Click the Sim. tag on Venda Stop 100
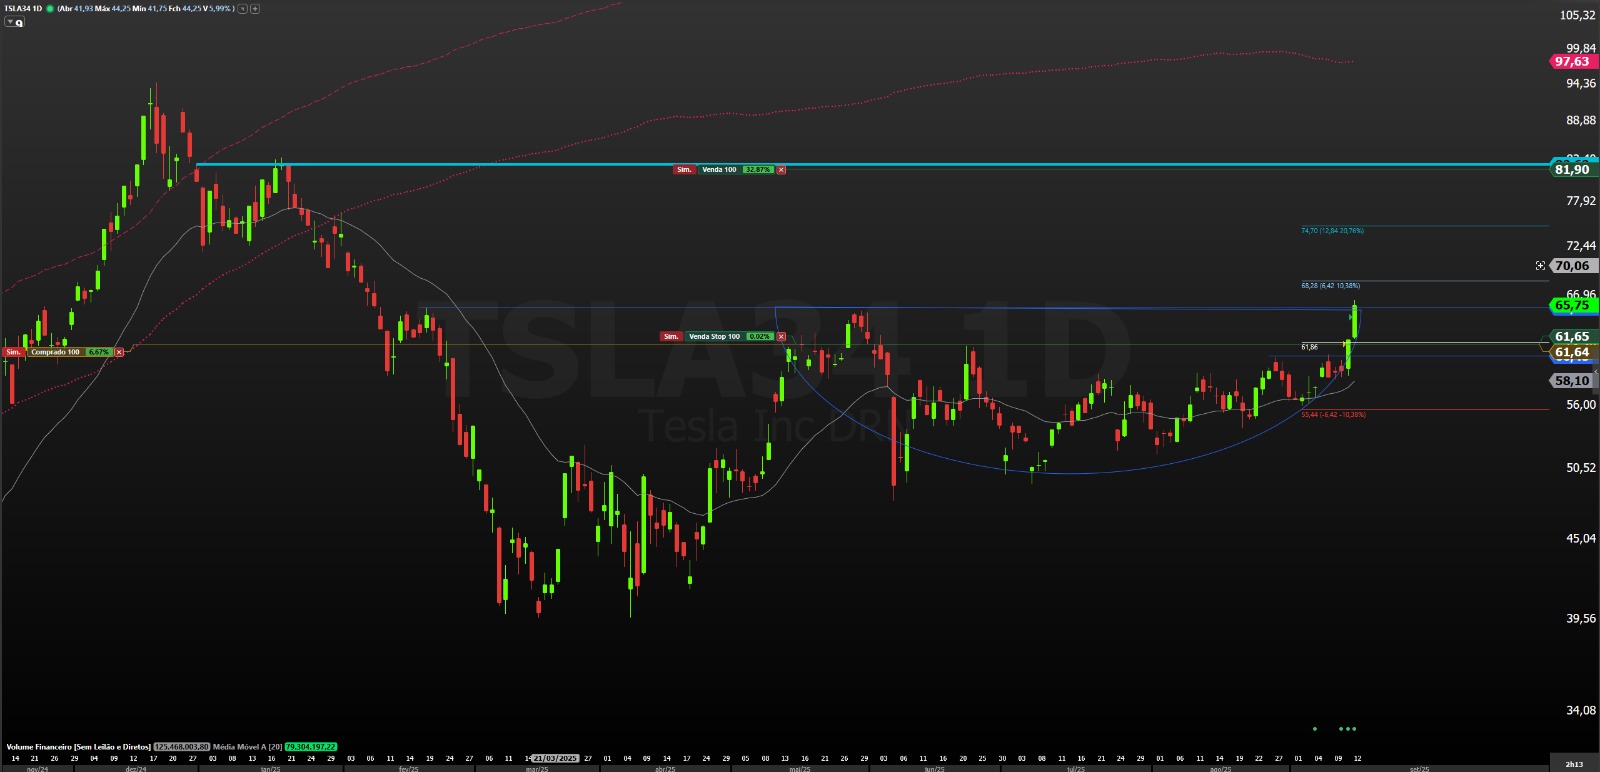 (671, 337)
